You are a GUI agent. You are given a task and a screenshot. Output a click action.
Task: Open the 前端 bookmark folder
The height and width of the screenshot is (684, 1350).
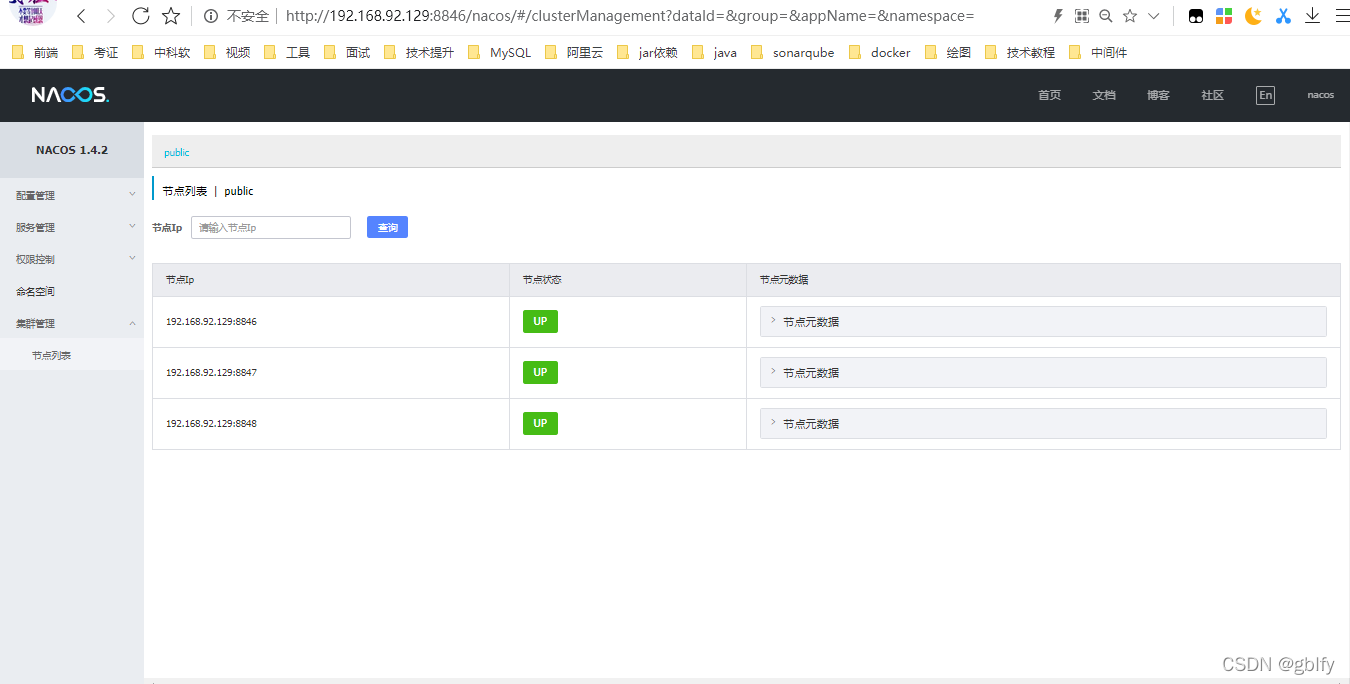tap(35, 52)
